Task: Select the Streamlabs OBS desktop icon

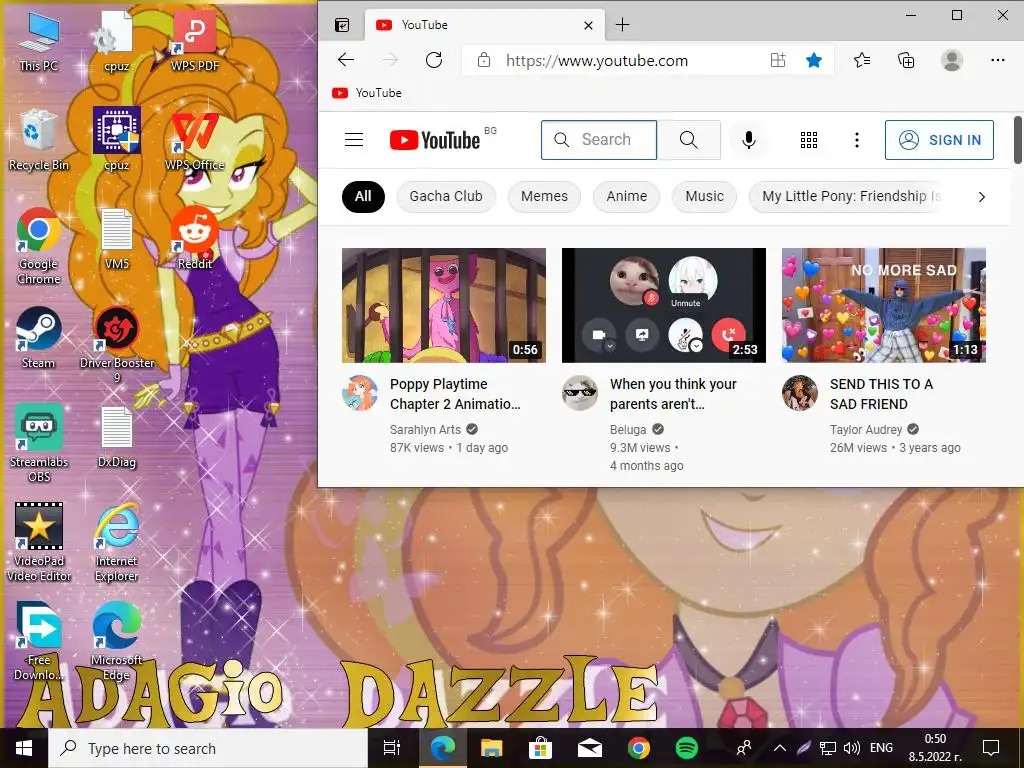Action: tap(39, 444)
